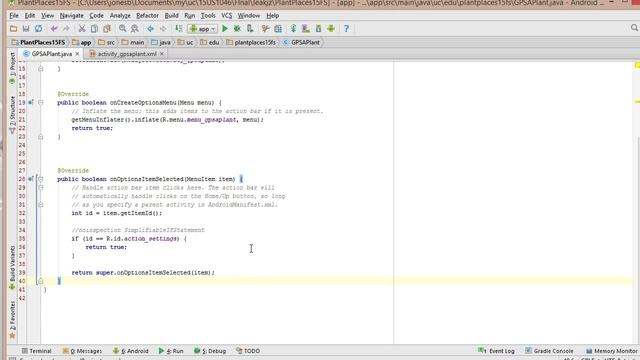Open the Event Log
640x360 pixels.
point(496,351)
